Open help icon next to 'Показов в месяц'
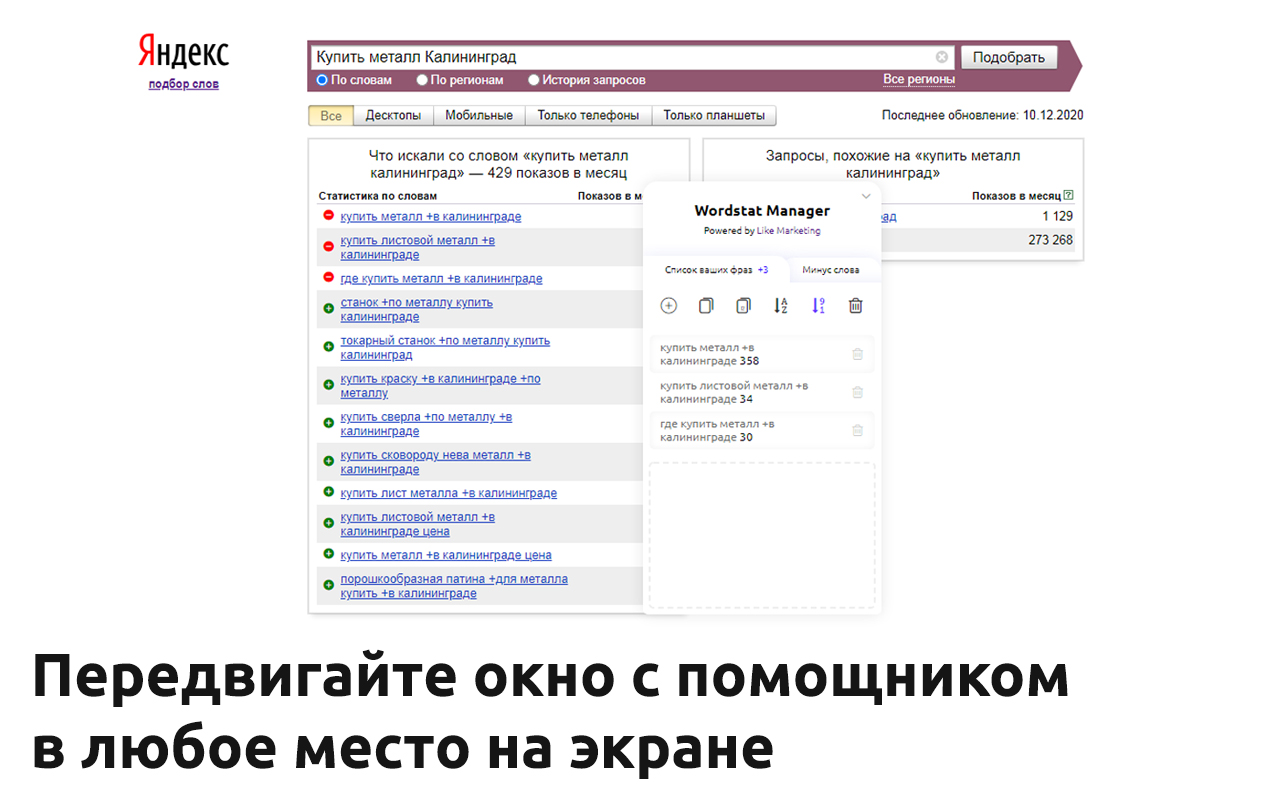1280x800 pixels. (x=1069, y=196)
